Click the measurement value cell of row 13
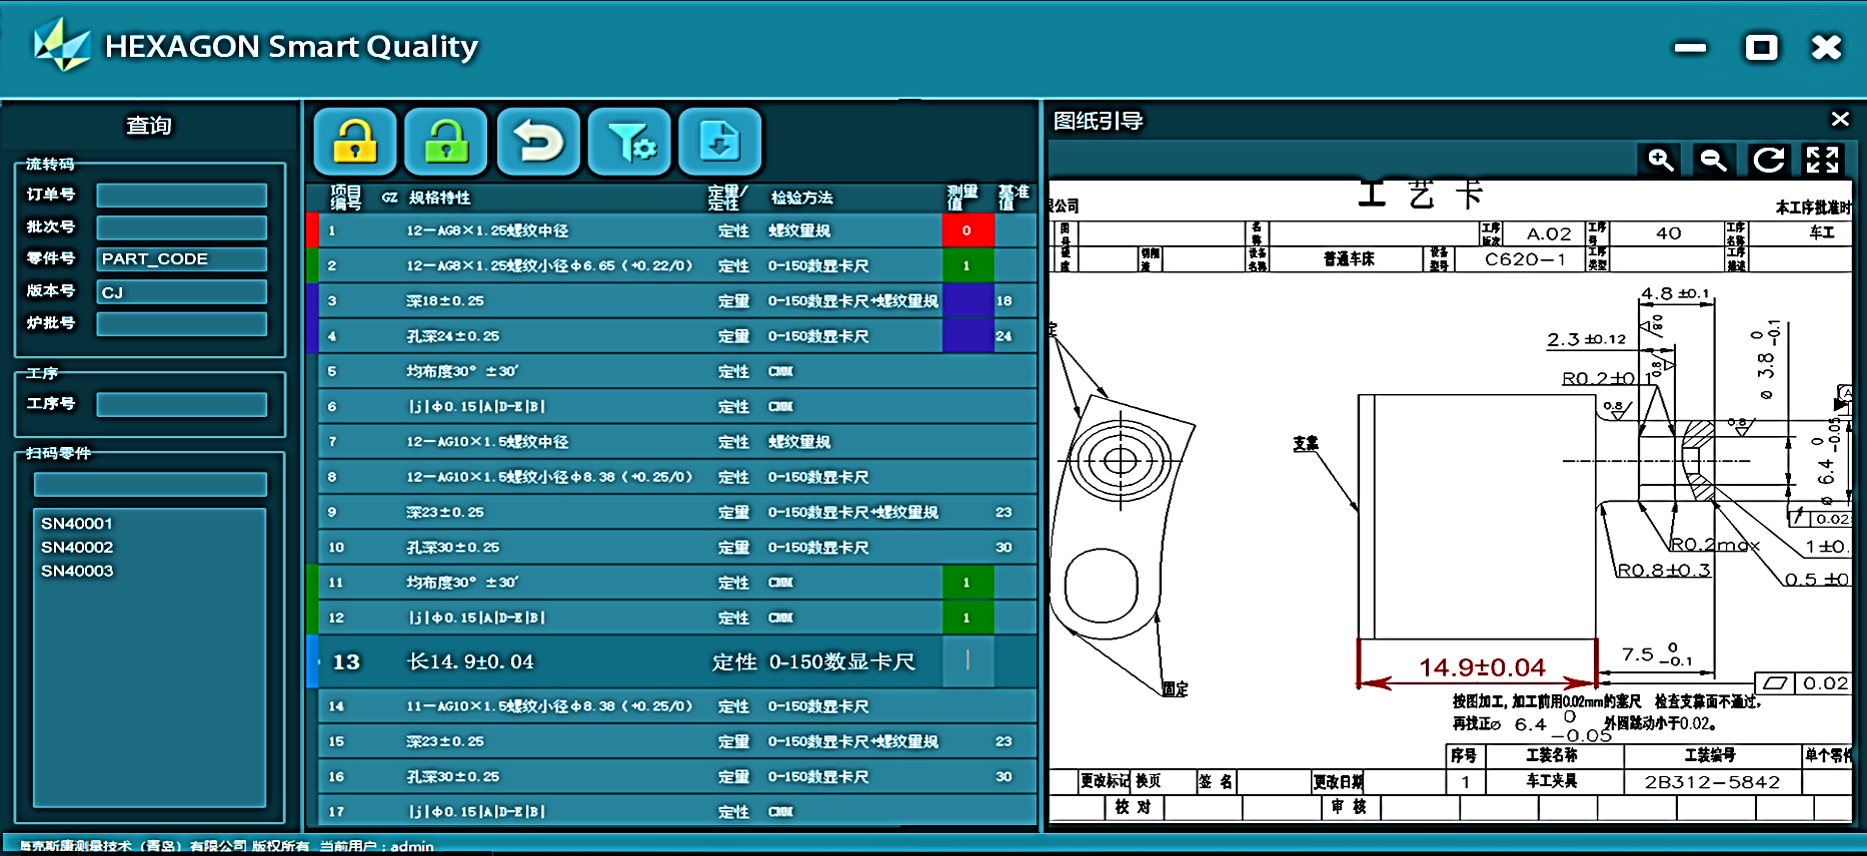1867x856 pixels. pos(967,662)
